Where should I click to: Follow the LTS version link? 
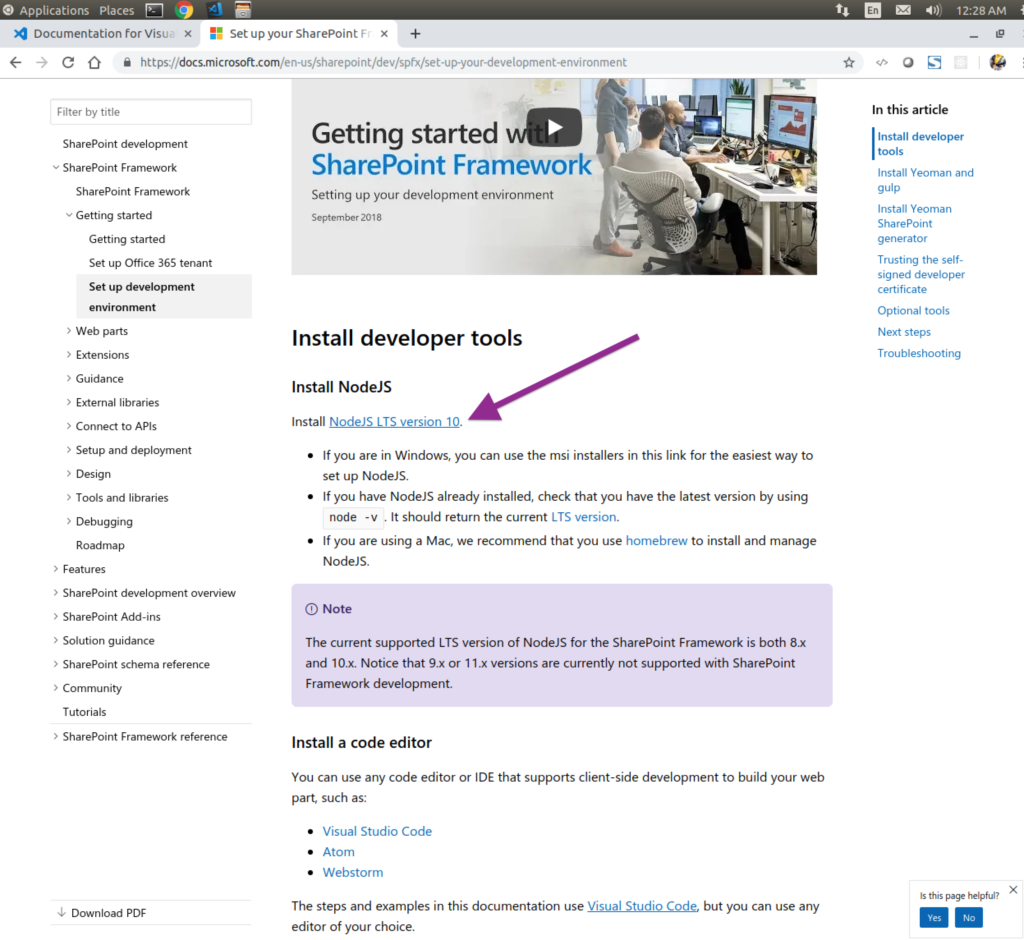coord(584,517)
